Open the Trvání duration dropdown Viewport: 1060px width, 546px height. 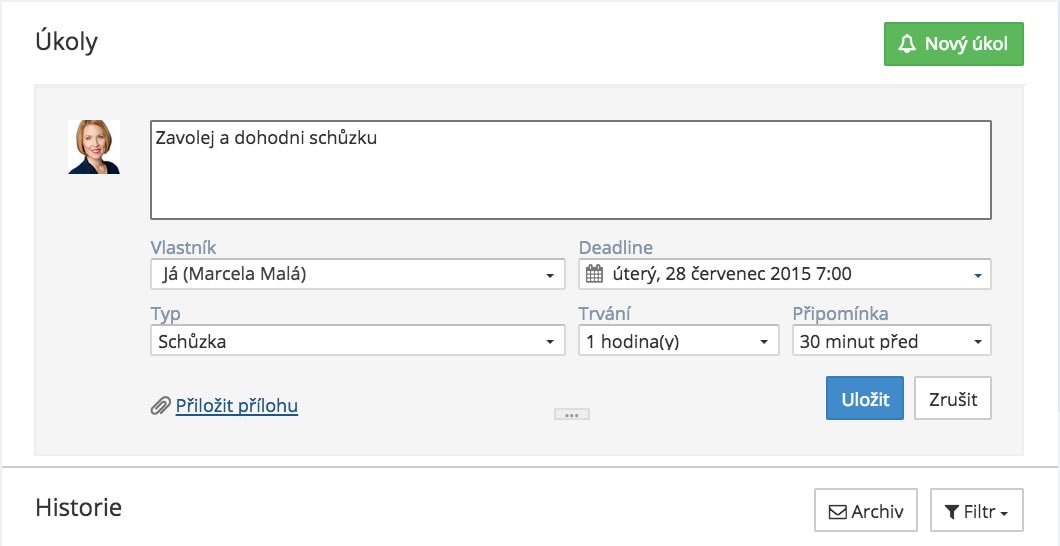[679, 341]
